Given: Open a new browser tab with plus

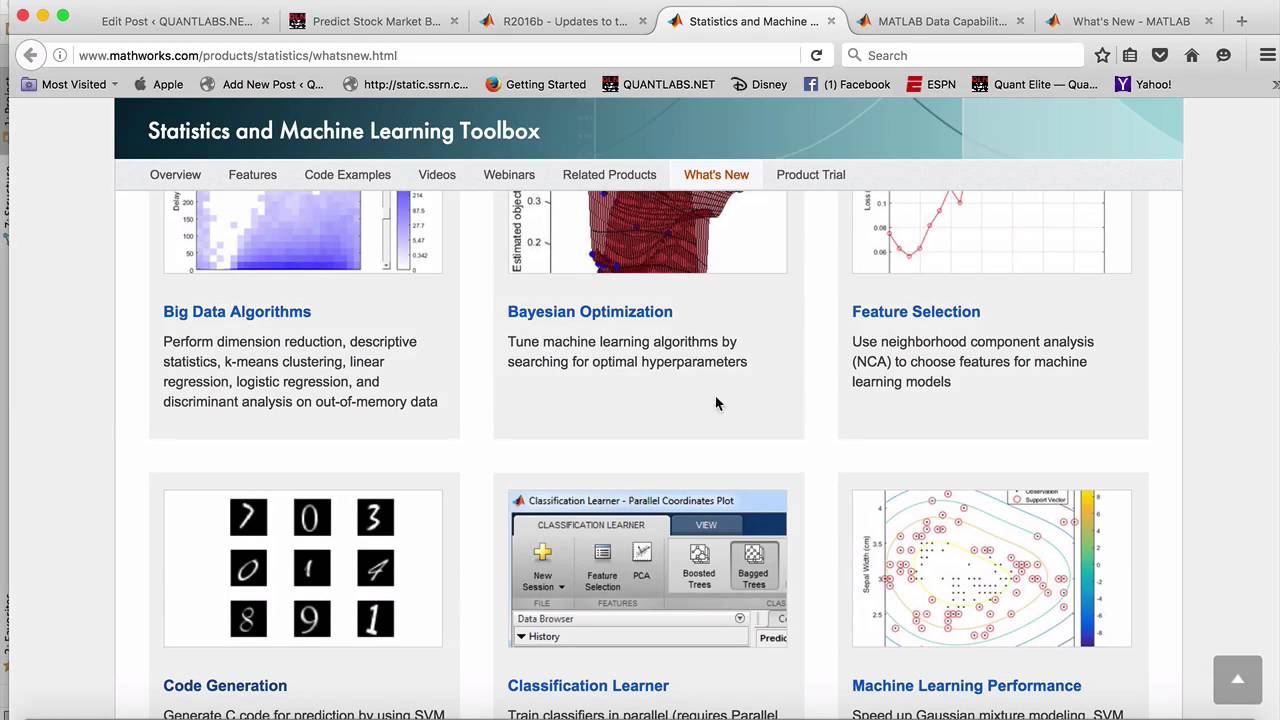Looking at the screenshot, I should 1242,21.
